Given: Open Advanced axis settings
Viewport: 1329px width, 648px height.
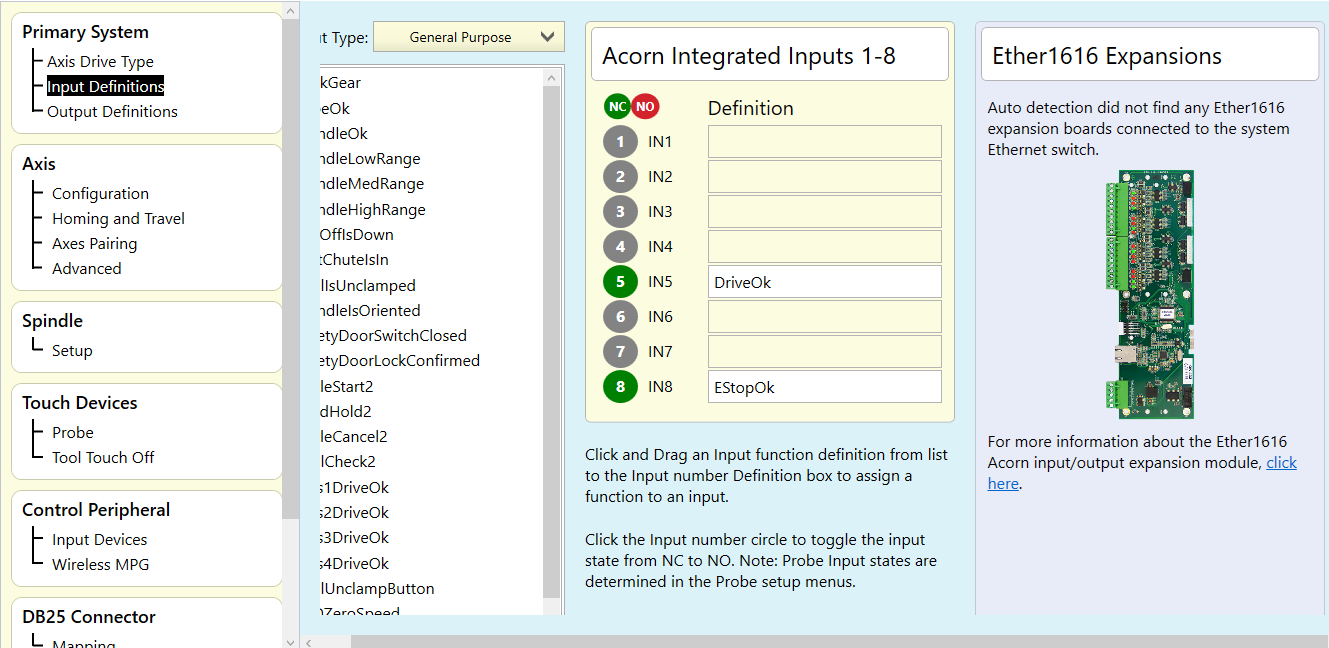Looking at the screenshot, I should (x=86, y=269).
